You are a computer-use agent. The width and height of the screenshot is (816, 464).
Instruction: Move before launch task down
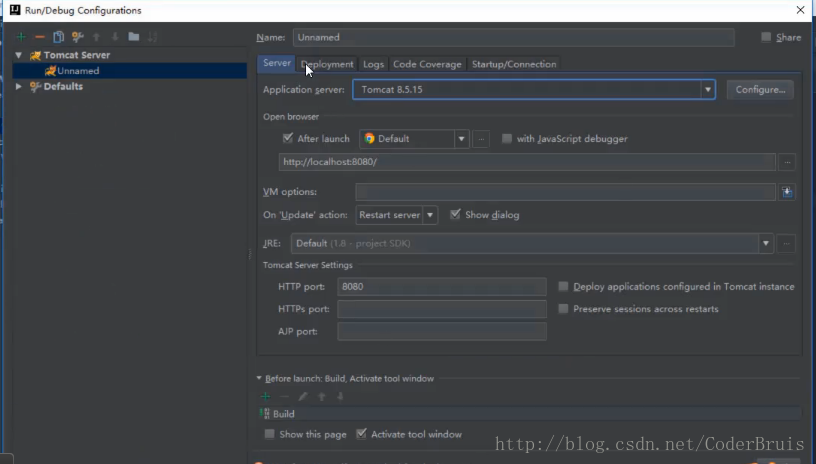tap(340, 396)
